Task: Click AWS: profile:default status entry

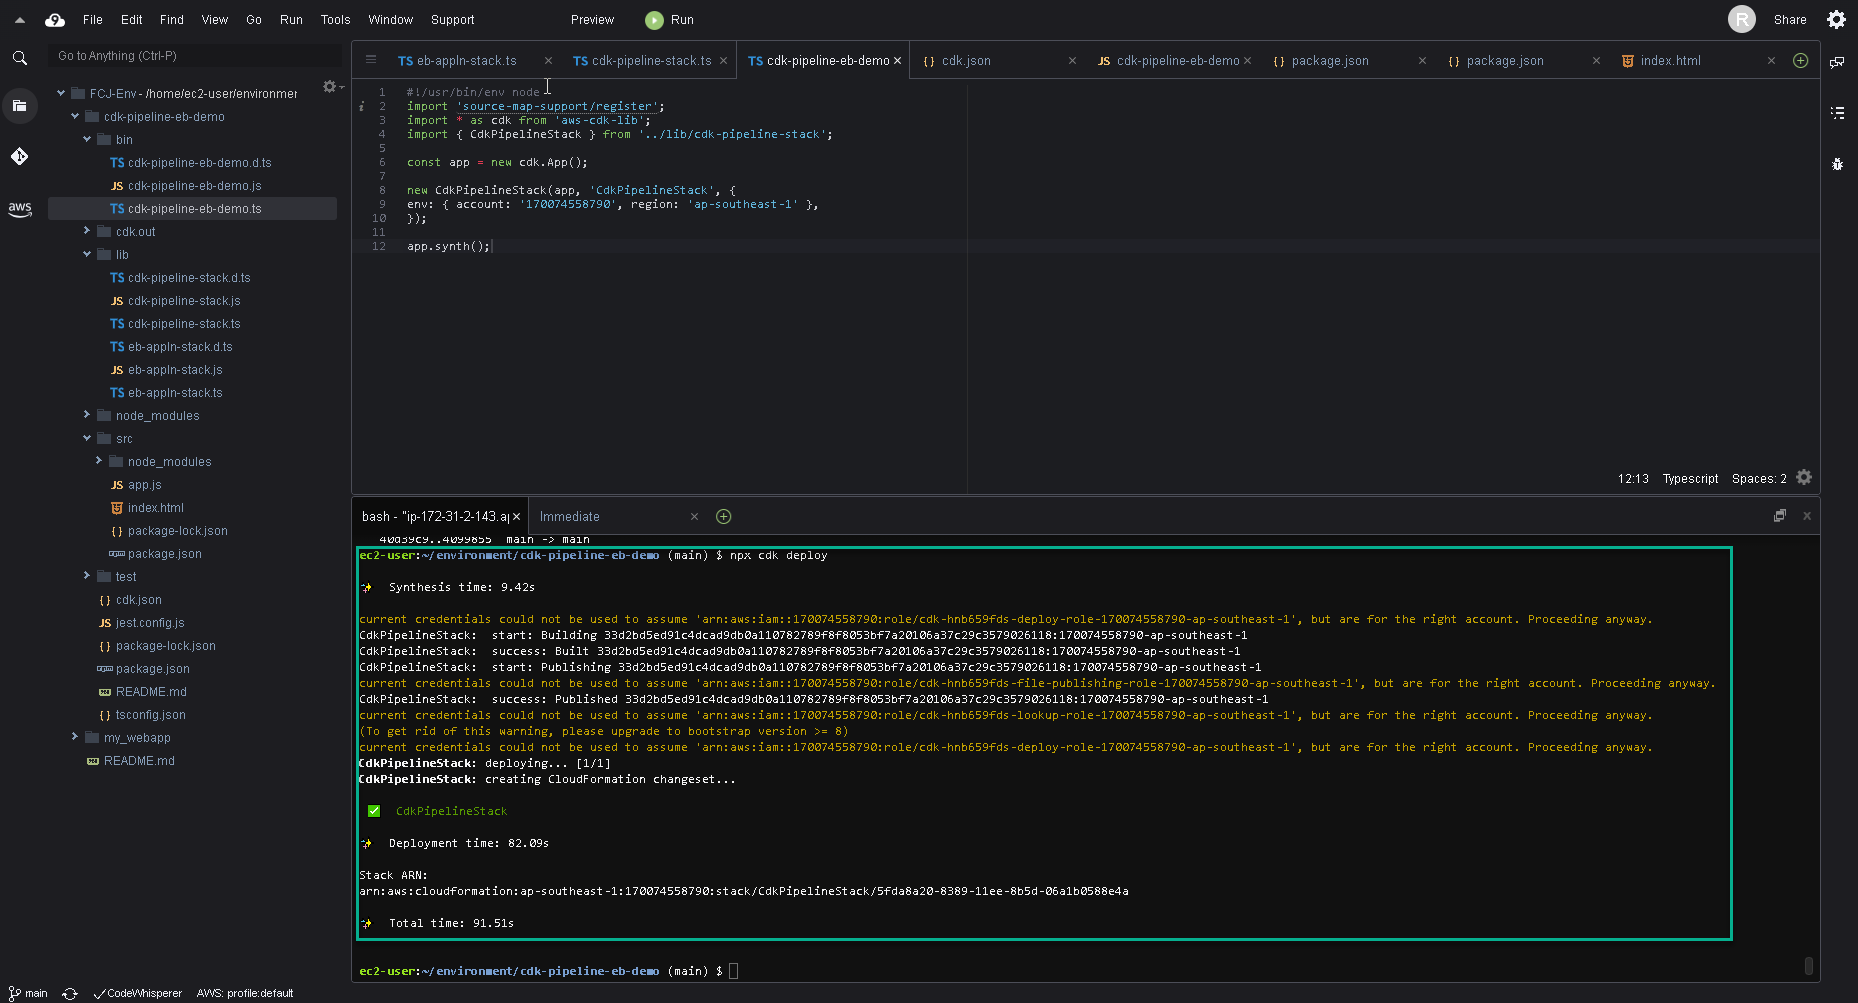Action: [x=245, y=993]
